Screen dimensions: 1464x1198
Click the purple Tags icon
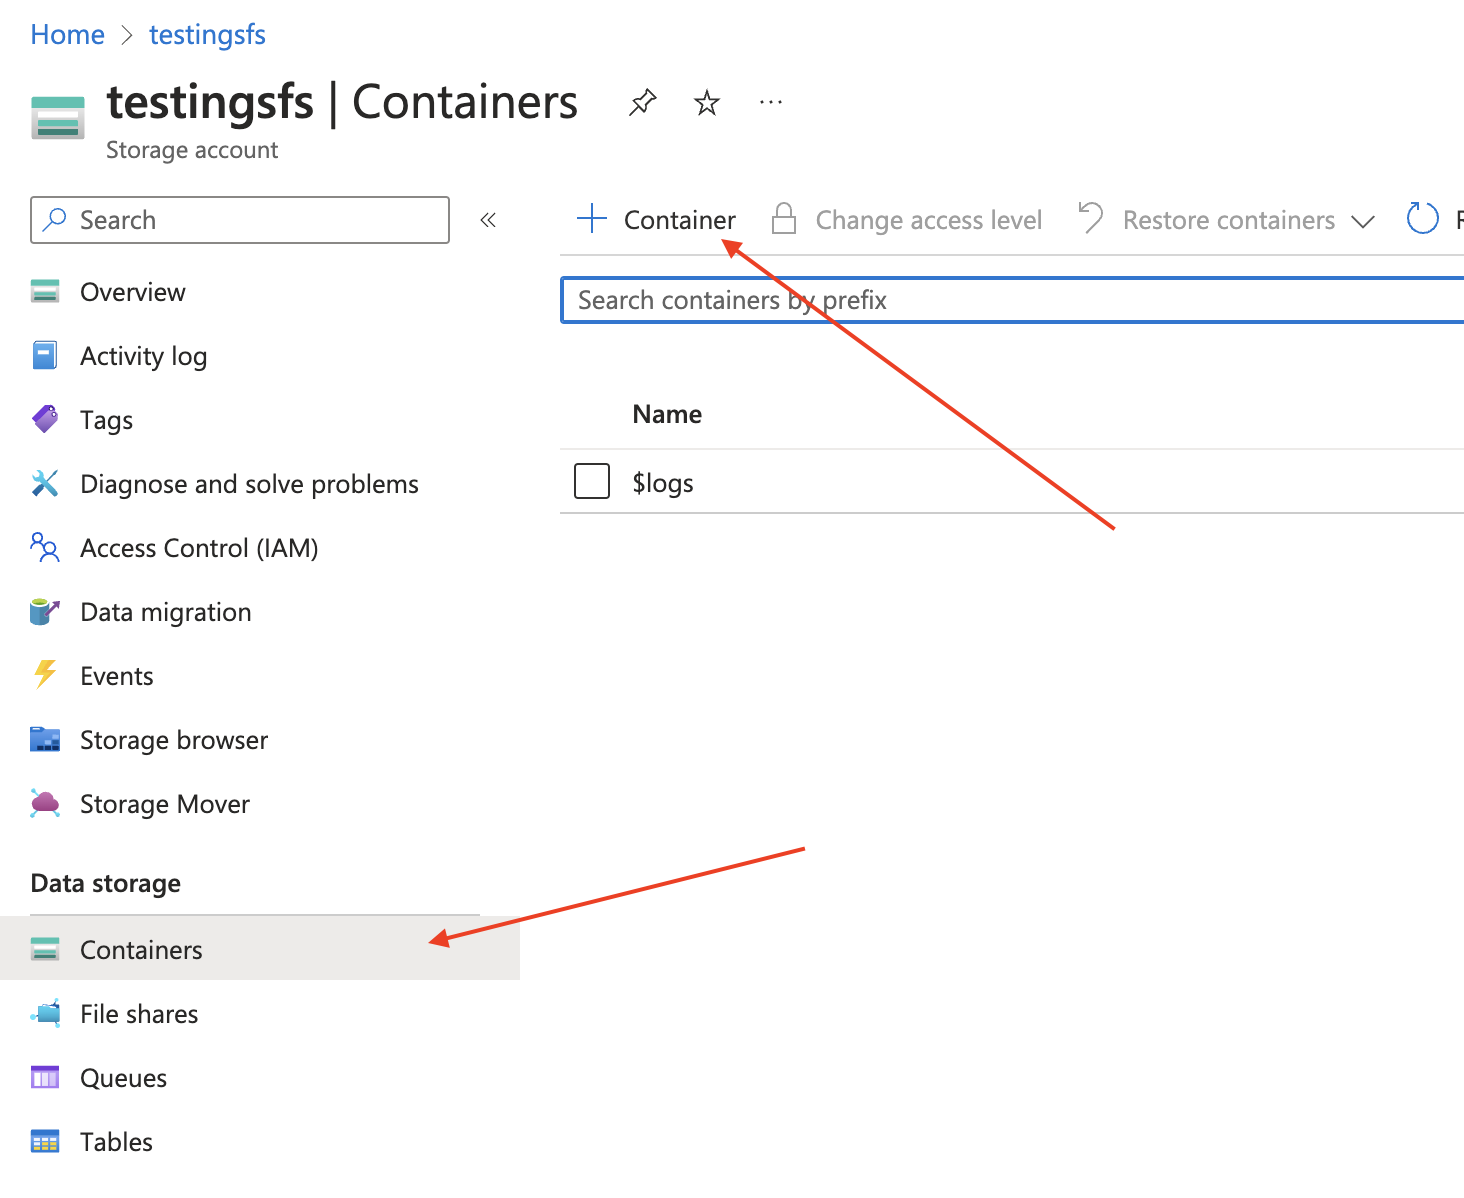[x=45, y=419]
